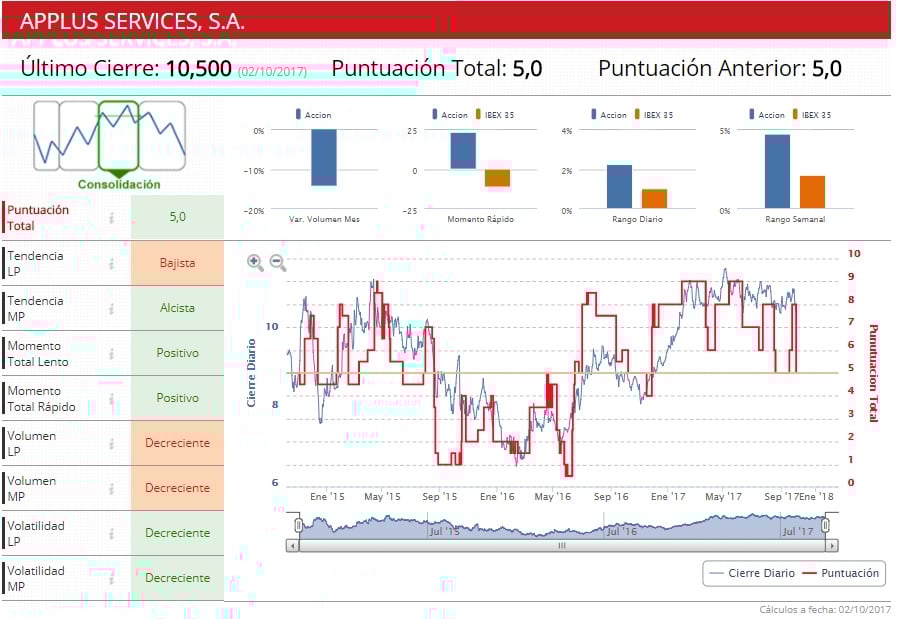Click the Cierre Diario vertical axis title
Viewport: 903px width, 619px height.
click(x=251, y=373)
